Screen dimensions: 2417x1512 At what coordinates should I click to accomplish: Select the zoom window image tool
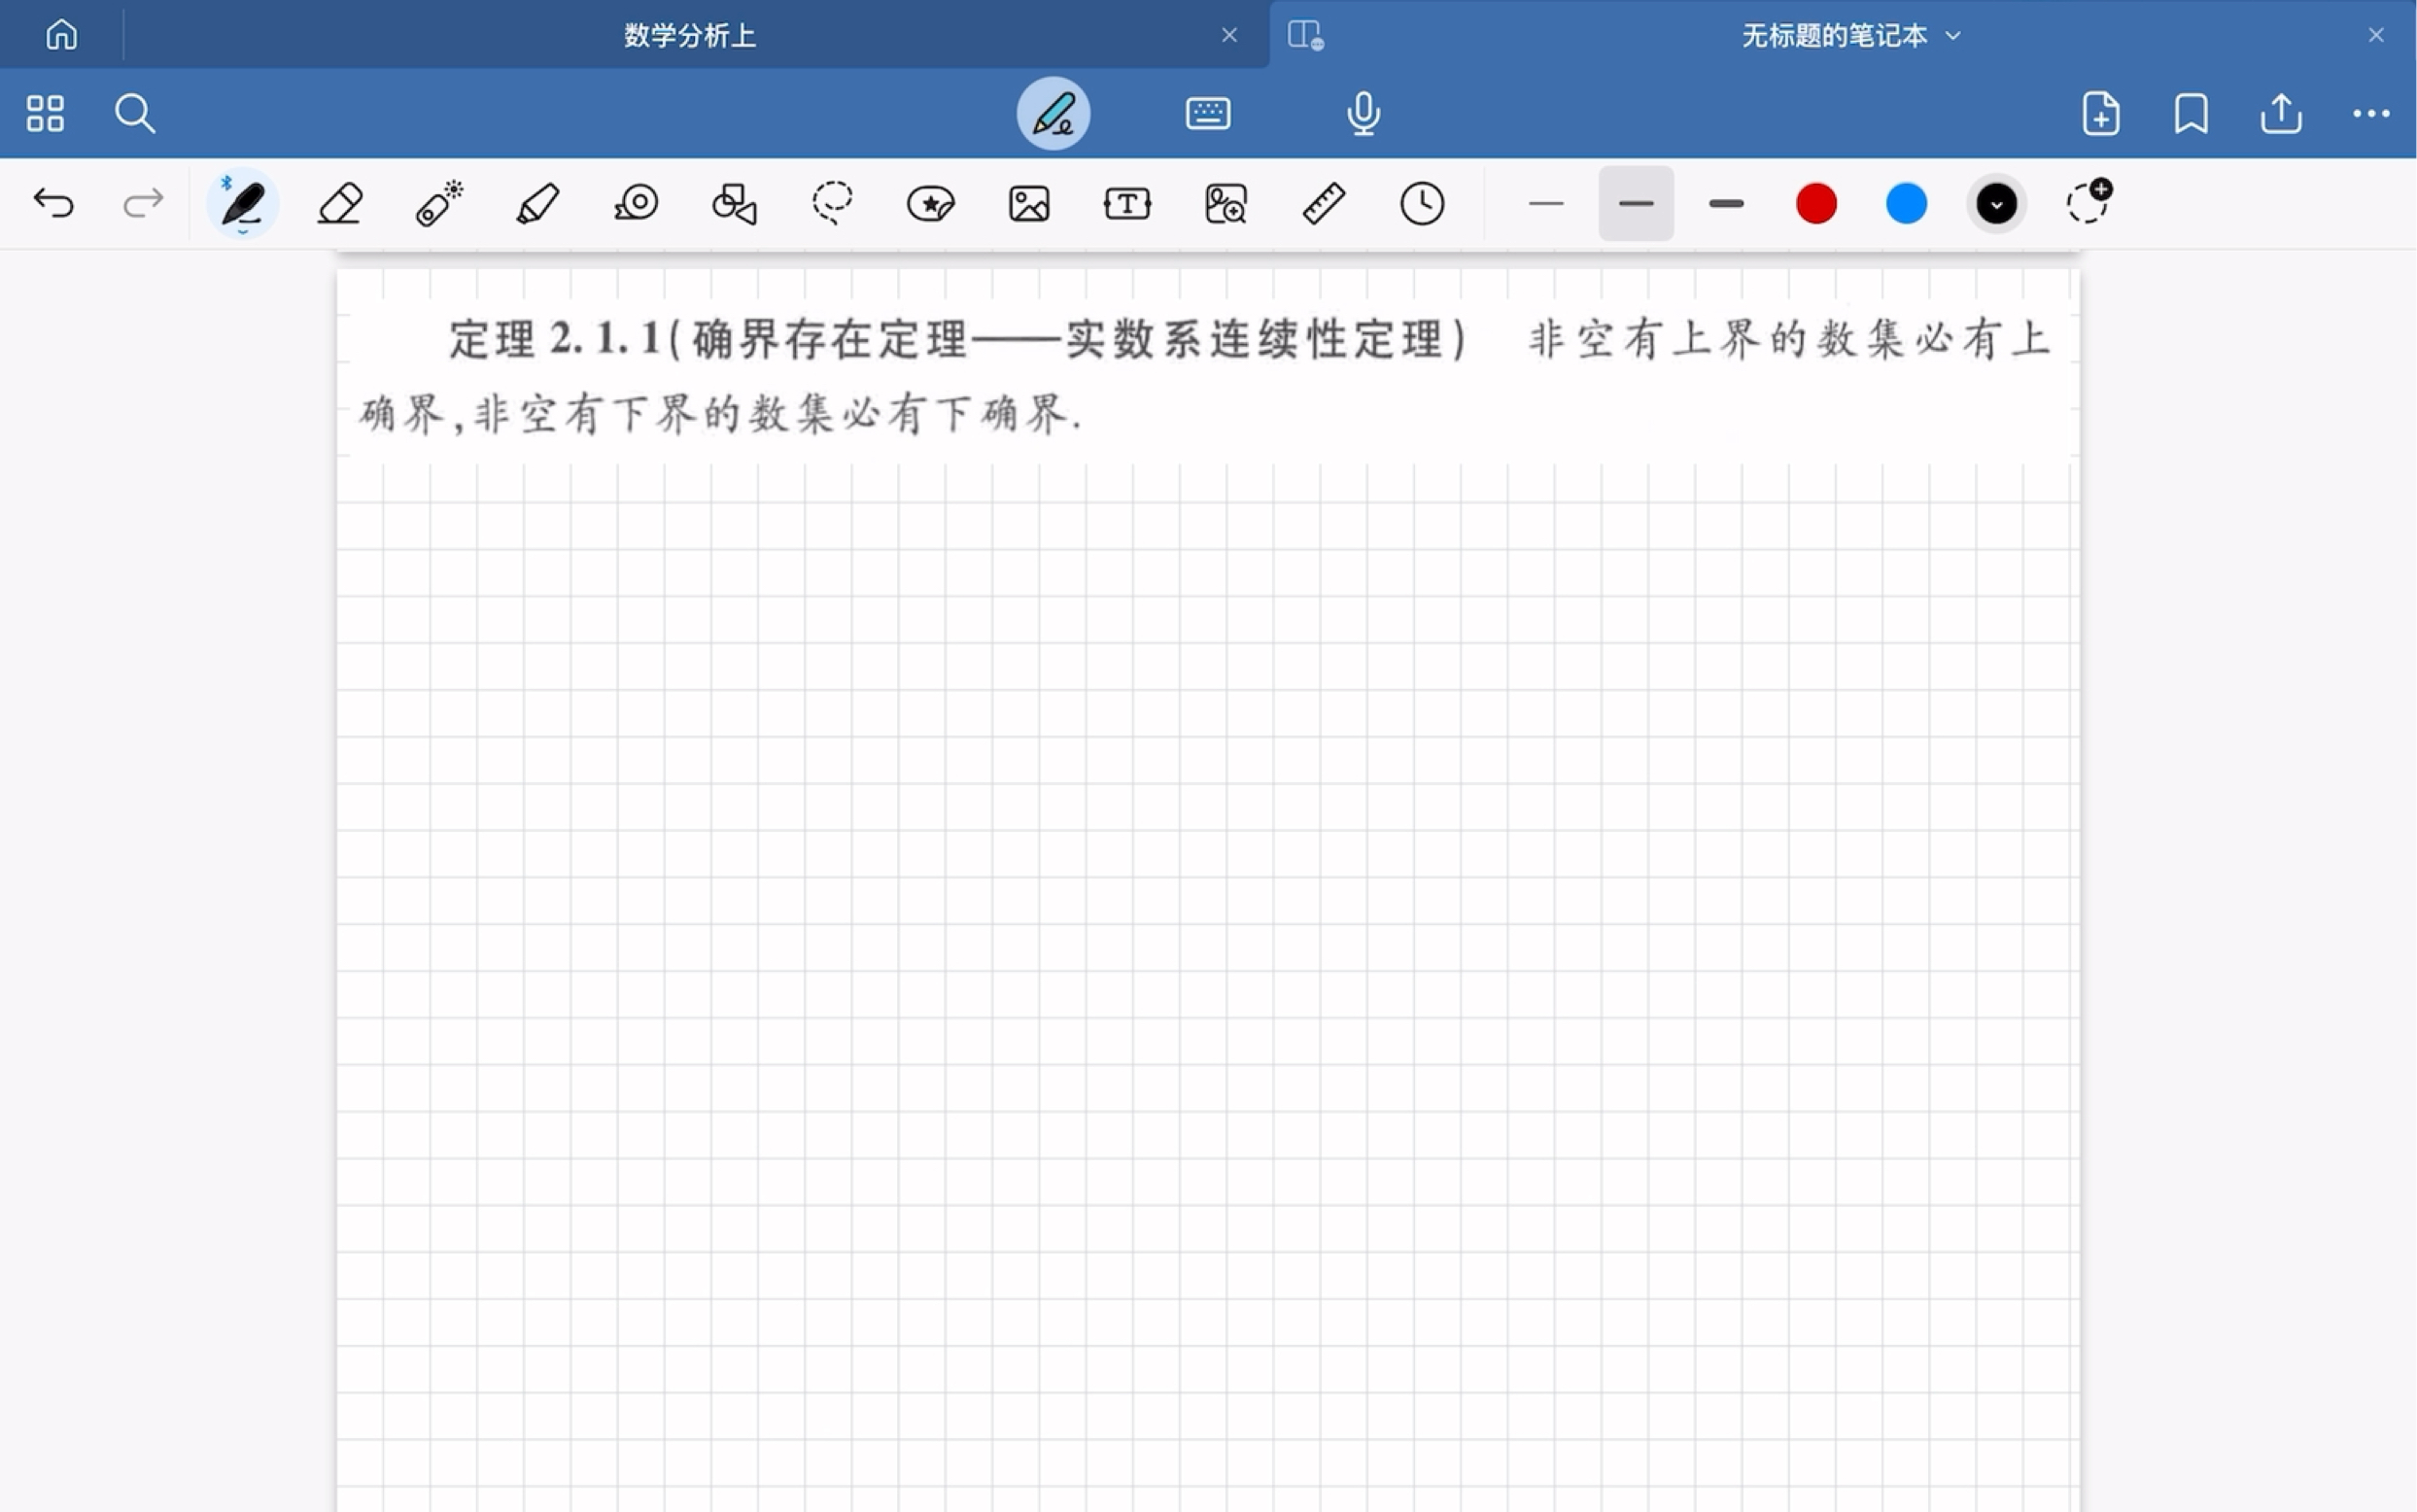1226,203
